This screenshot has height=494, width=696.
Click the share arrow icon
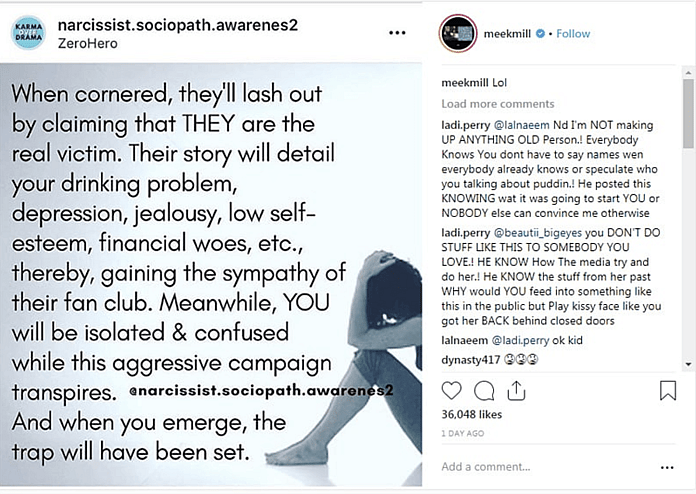click(518, 390)
